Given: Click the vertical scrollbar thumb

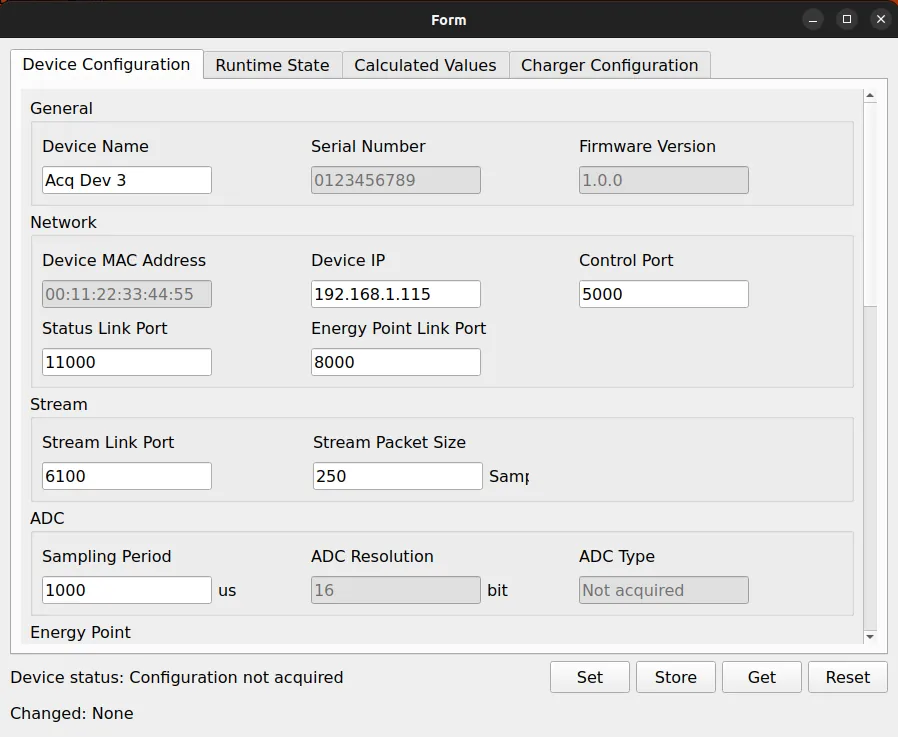Looking at the screenshot, I should pyautogui.click(x=871, y=204).
